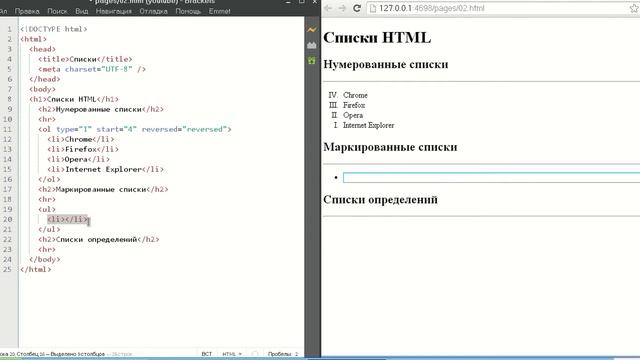Viewport: 640px width, 360px height.
Task: Click the Chrome item in the numbered list
Action: (x=355, y=95)
